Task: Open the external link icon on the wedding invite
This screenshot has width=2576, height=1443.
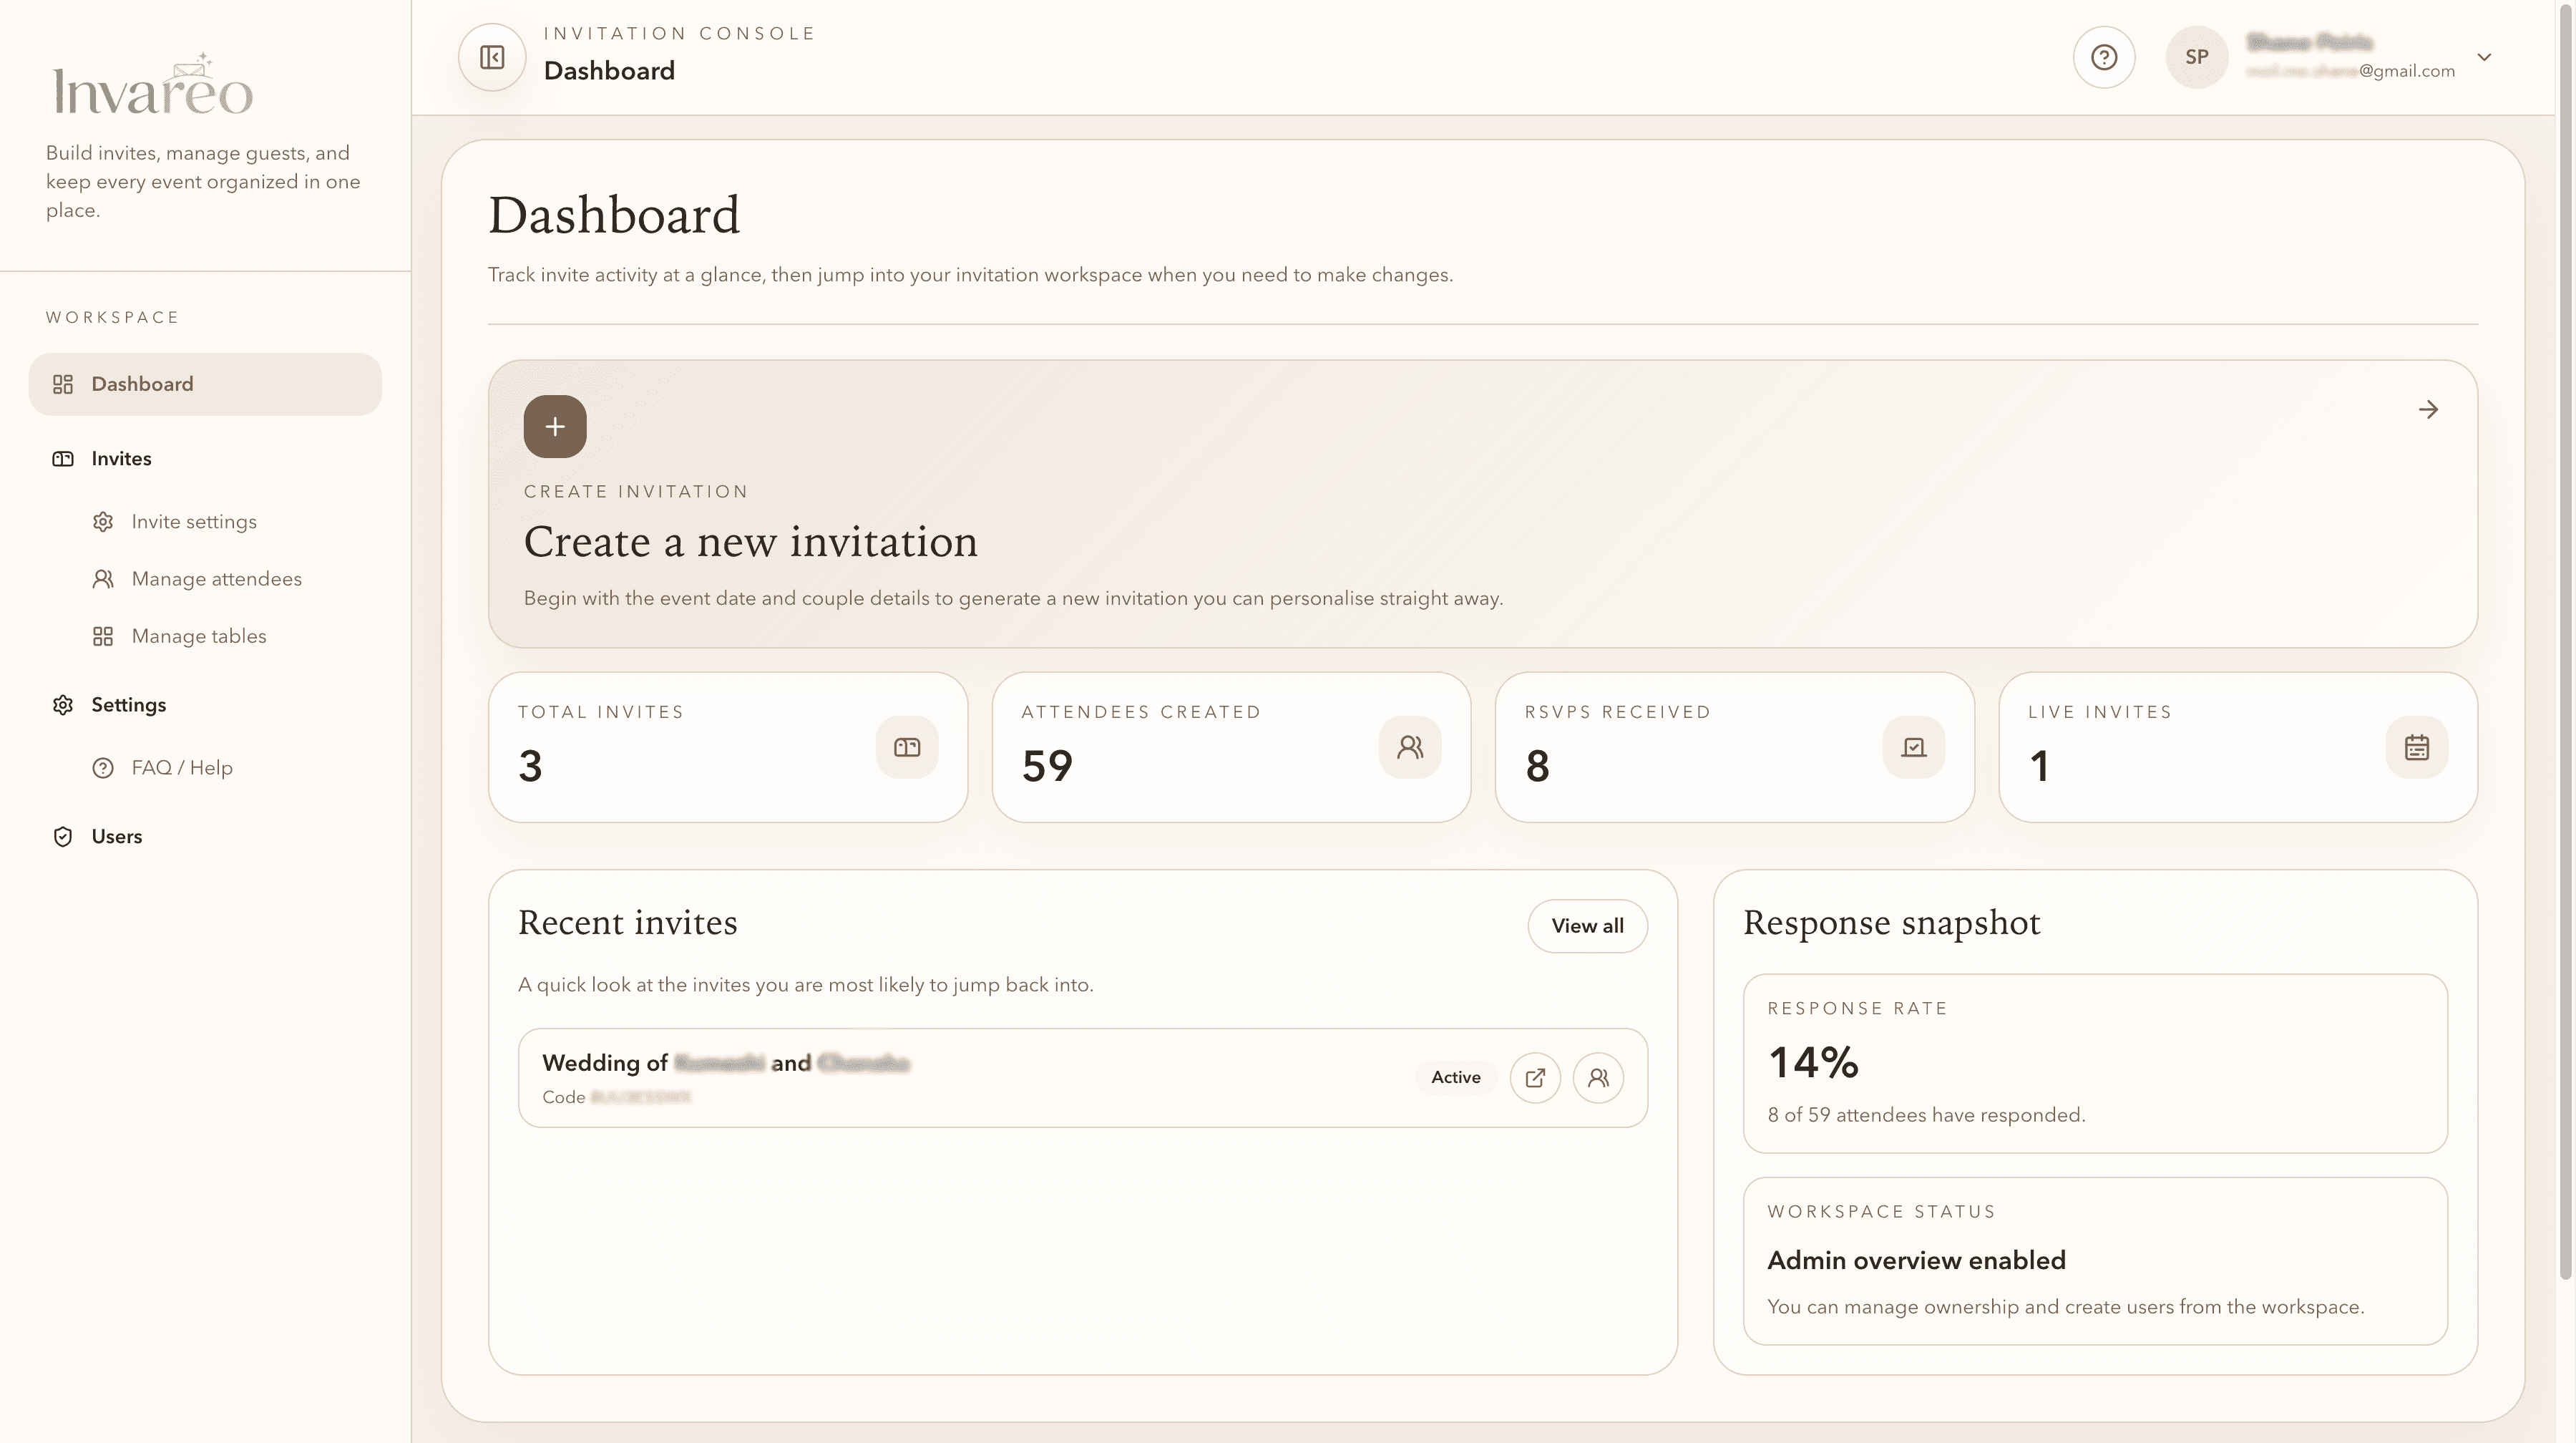Action: pos(1536,1077)
